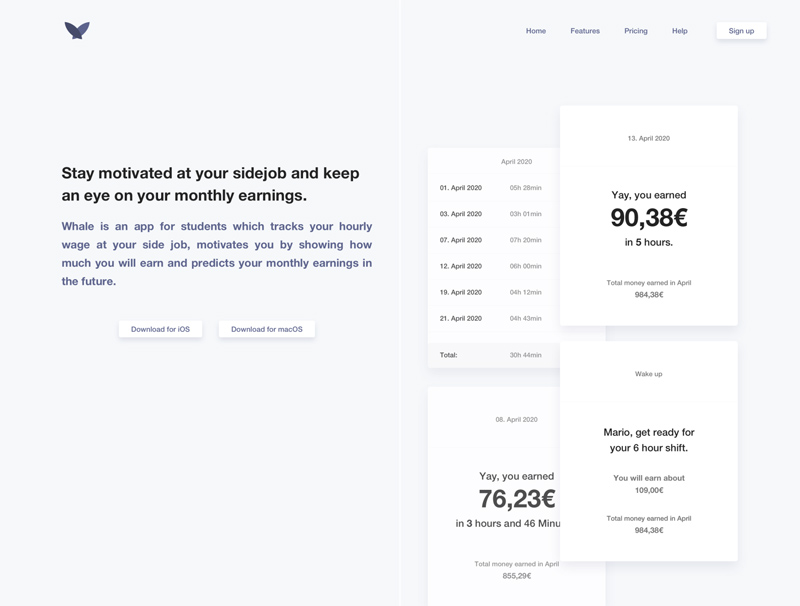Click the Sign up button
Viewport: 800px width, 606px height.
coord(740,30)
